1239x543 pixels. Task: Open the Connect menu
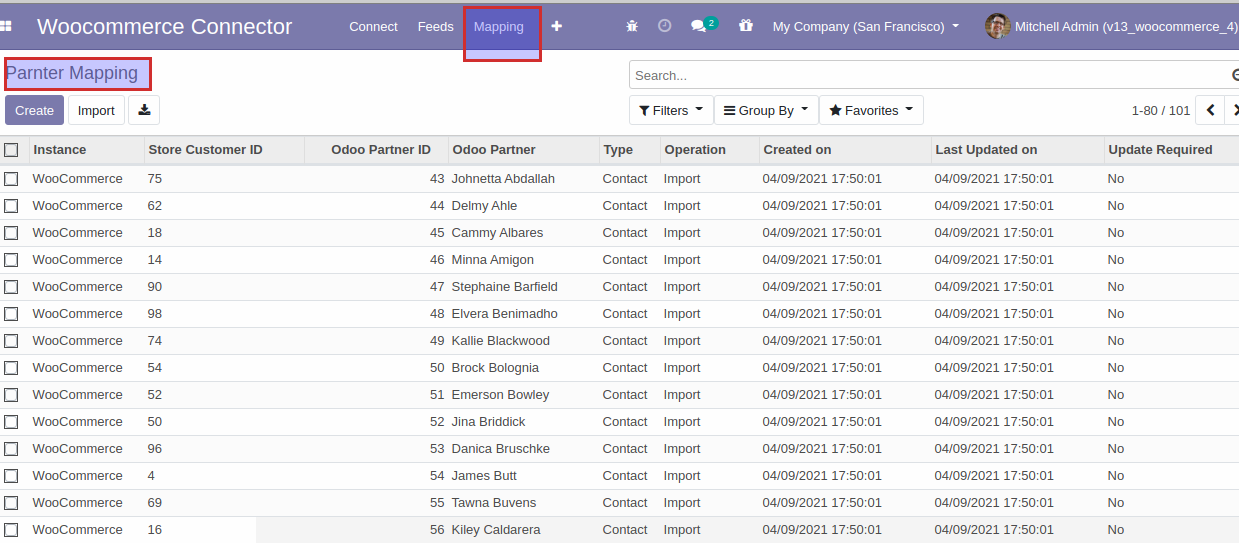373,27
